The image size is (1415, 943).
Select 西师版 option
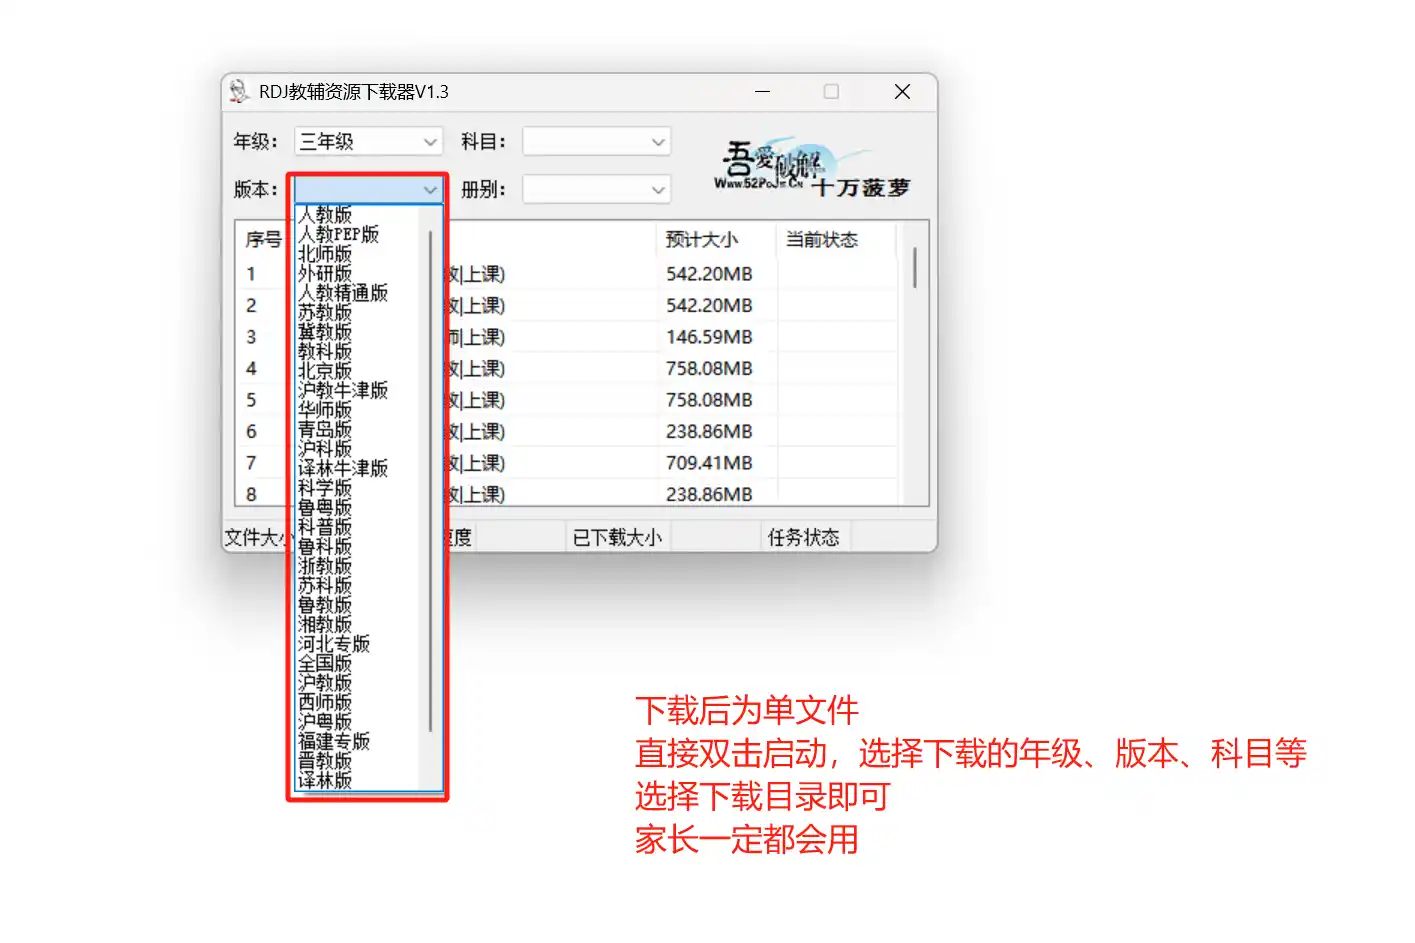pos(325,702)
